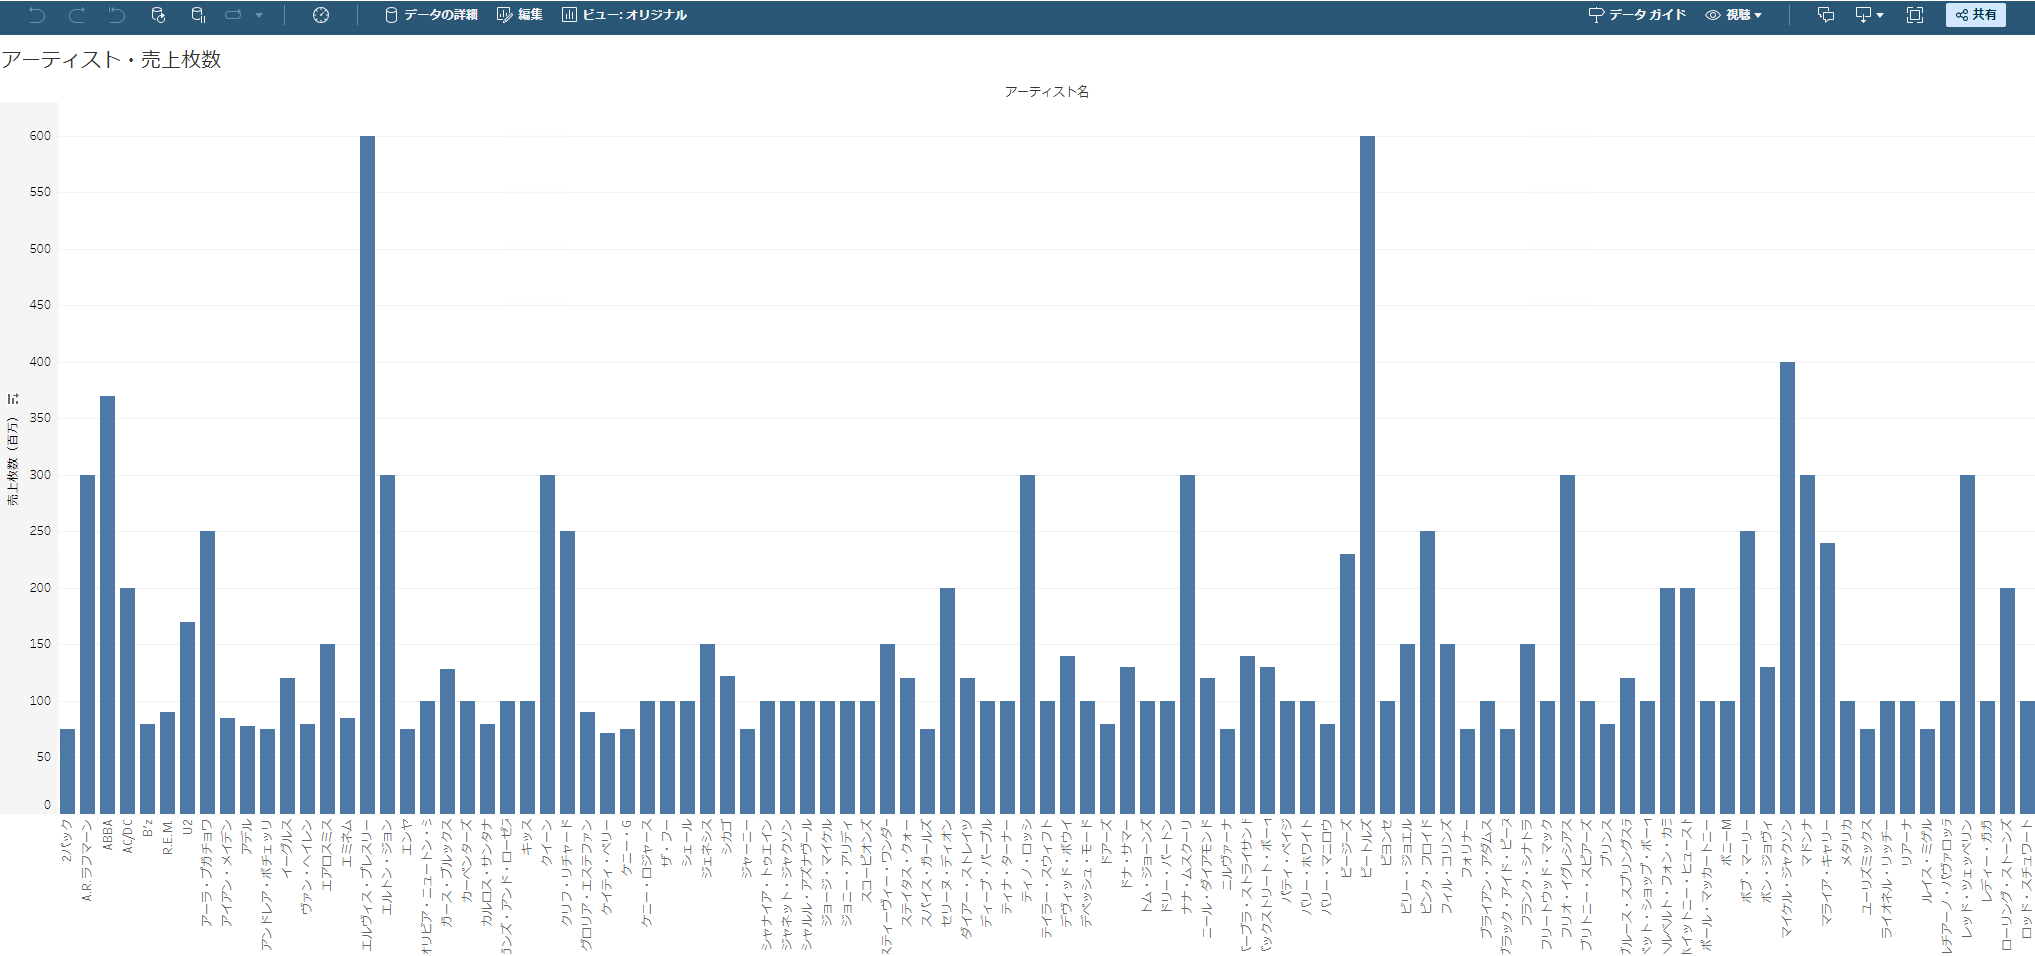The width and height of the screenshot is (2035, 956).
Task: Select the マドンナ bar
Action: (x=1807, y=644)
